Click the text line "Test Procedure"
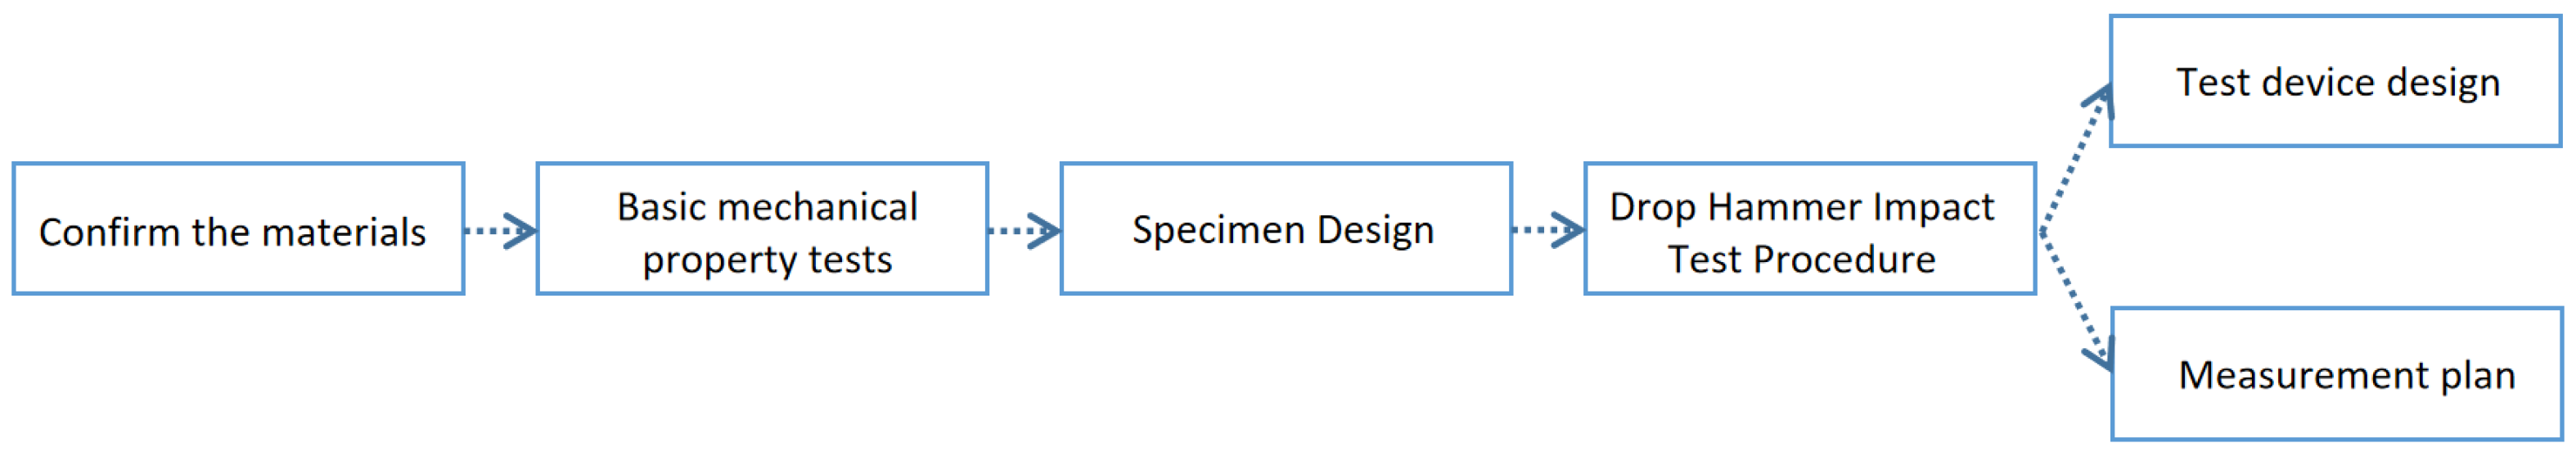The image size is (2576, 452). click(1801, 260)
